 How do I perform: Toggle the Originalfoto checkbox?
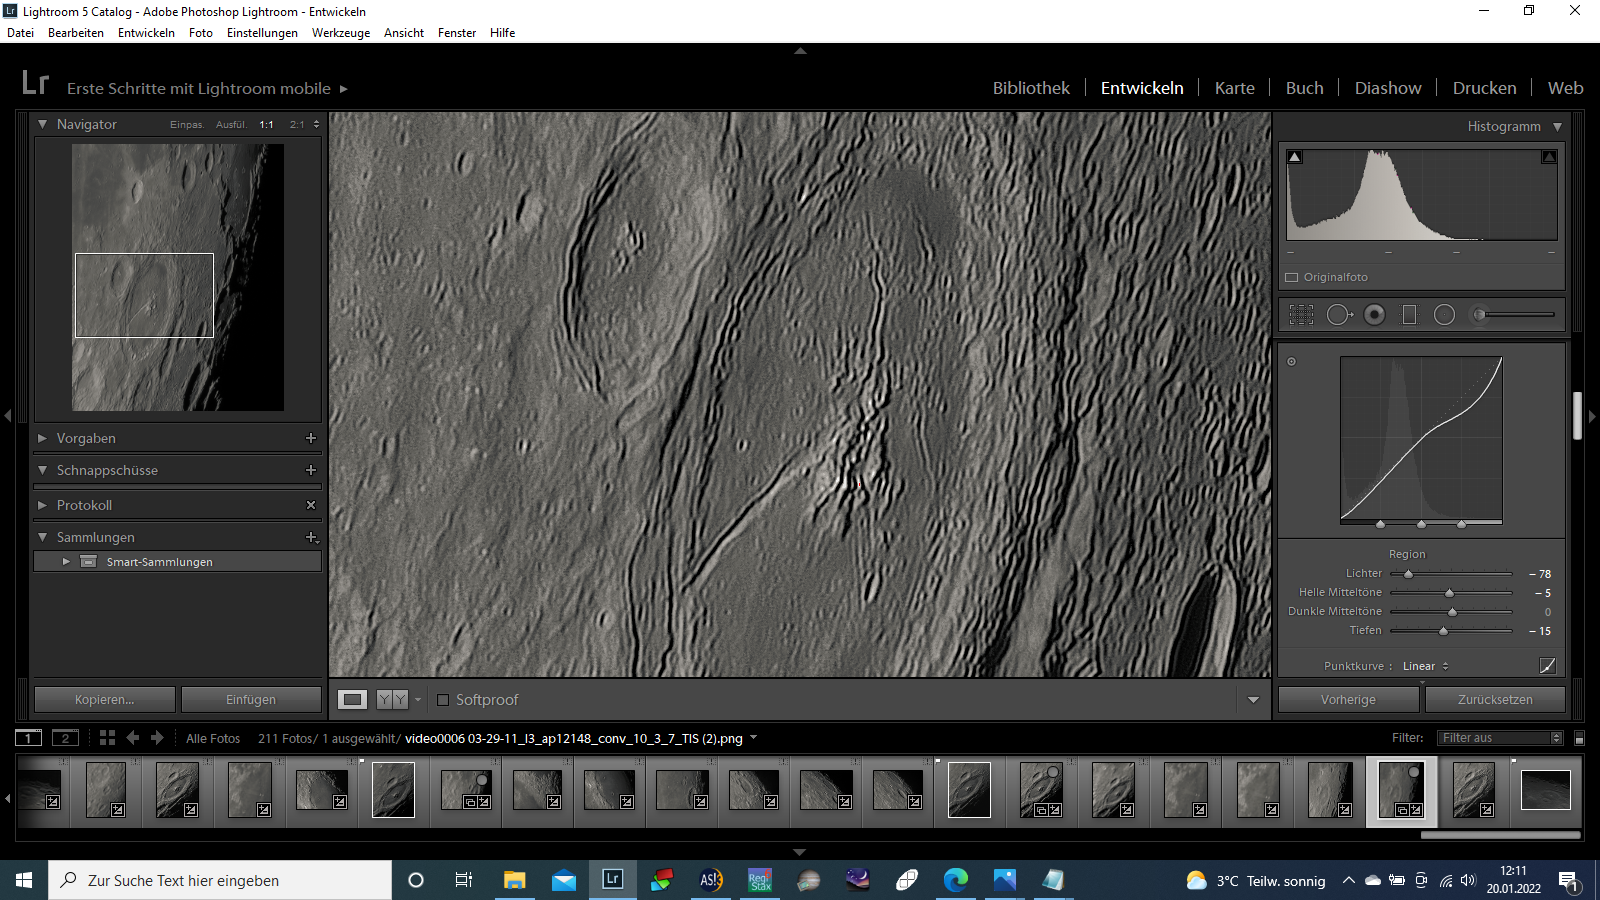click(x=1291, y=277)
